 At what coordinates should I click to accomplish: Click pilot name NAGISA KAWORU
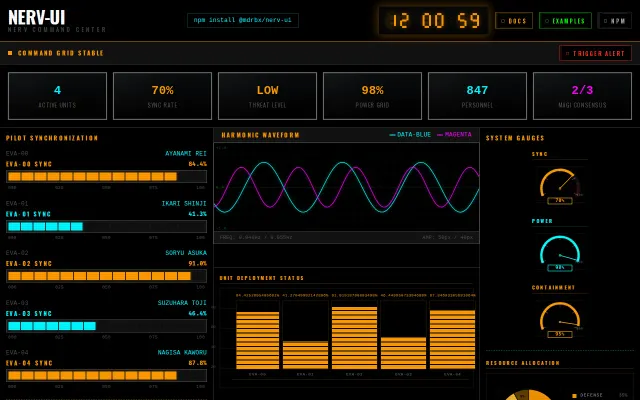[182, 352]
